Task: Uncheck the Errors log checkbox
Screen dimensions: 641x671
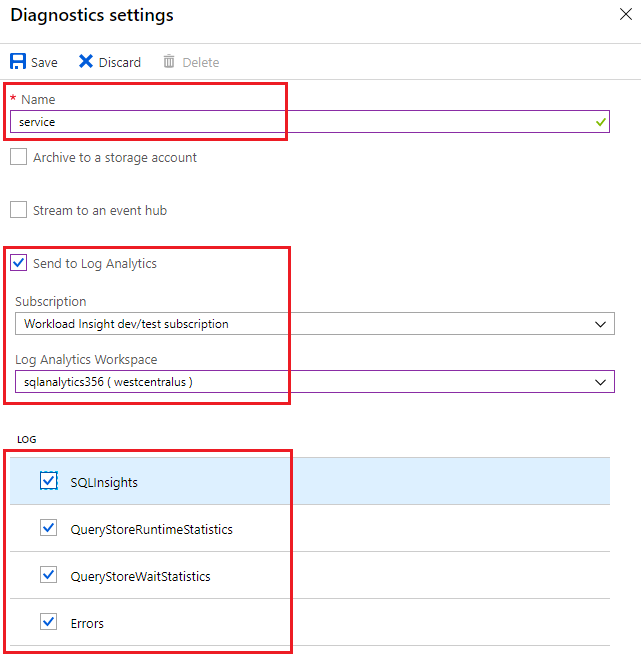Action: (49, 622)
